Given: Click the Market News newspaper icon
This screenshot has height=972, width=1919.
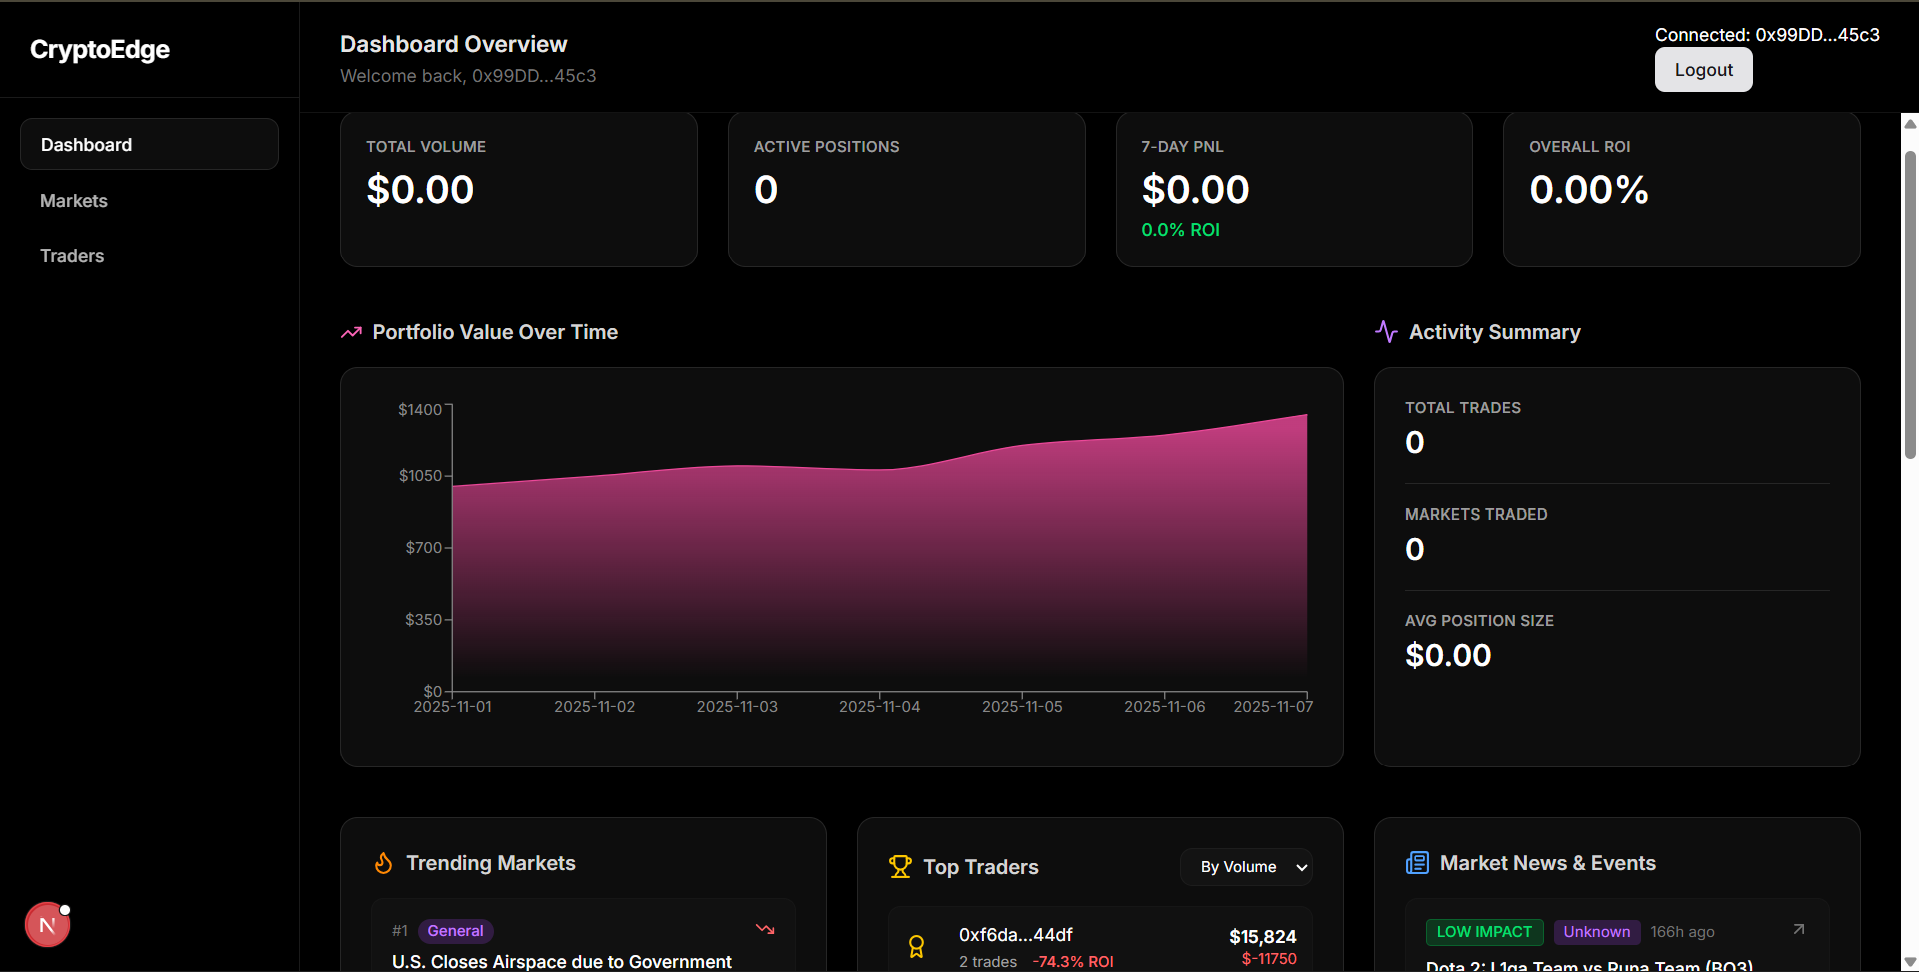Looking at the screenshot, I should pos(1417,862).
